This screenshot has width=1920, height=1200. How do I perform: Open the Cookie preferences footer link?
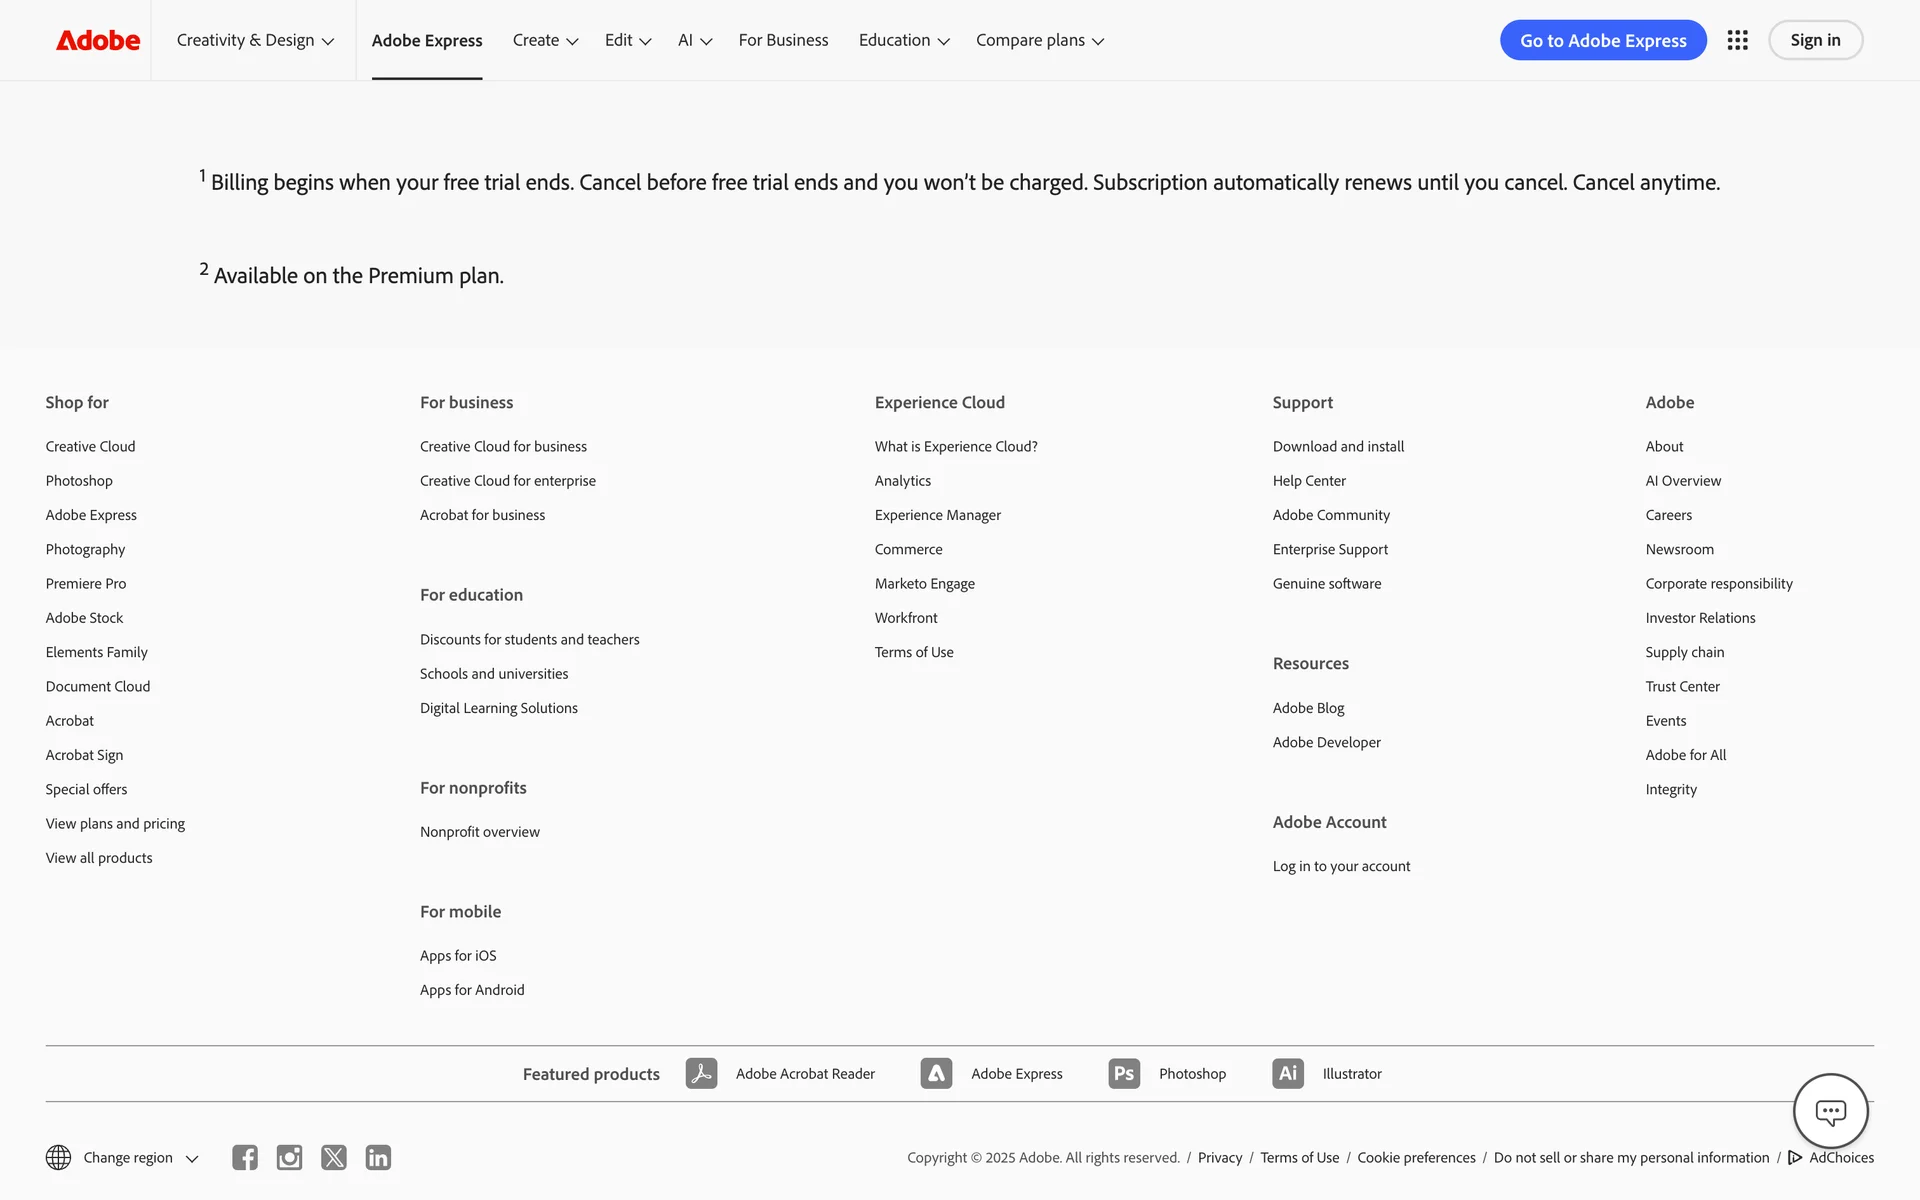tap(1416, 1157)
